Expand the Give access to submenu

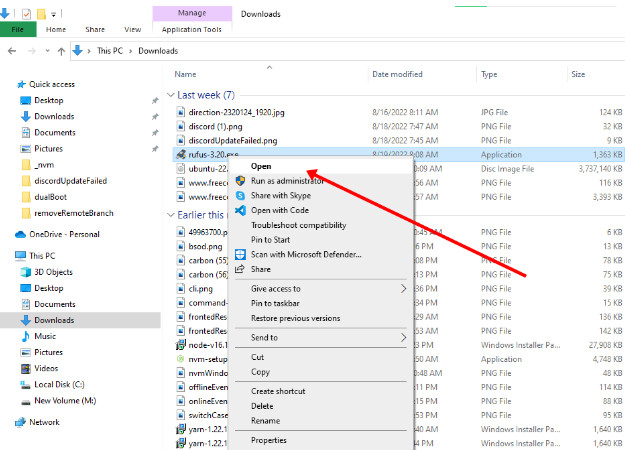click(x=403, y=289)
